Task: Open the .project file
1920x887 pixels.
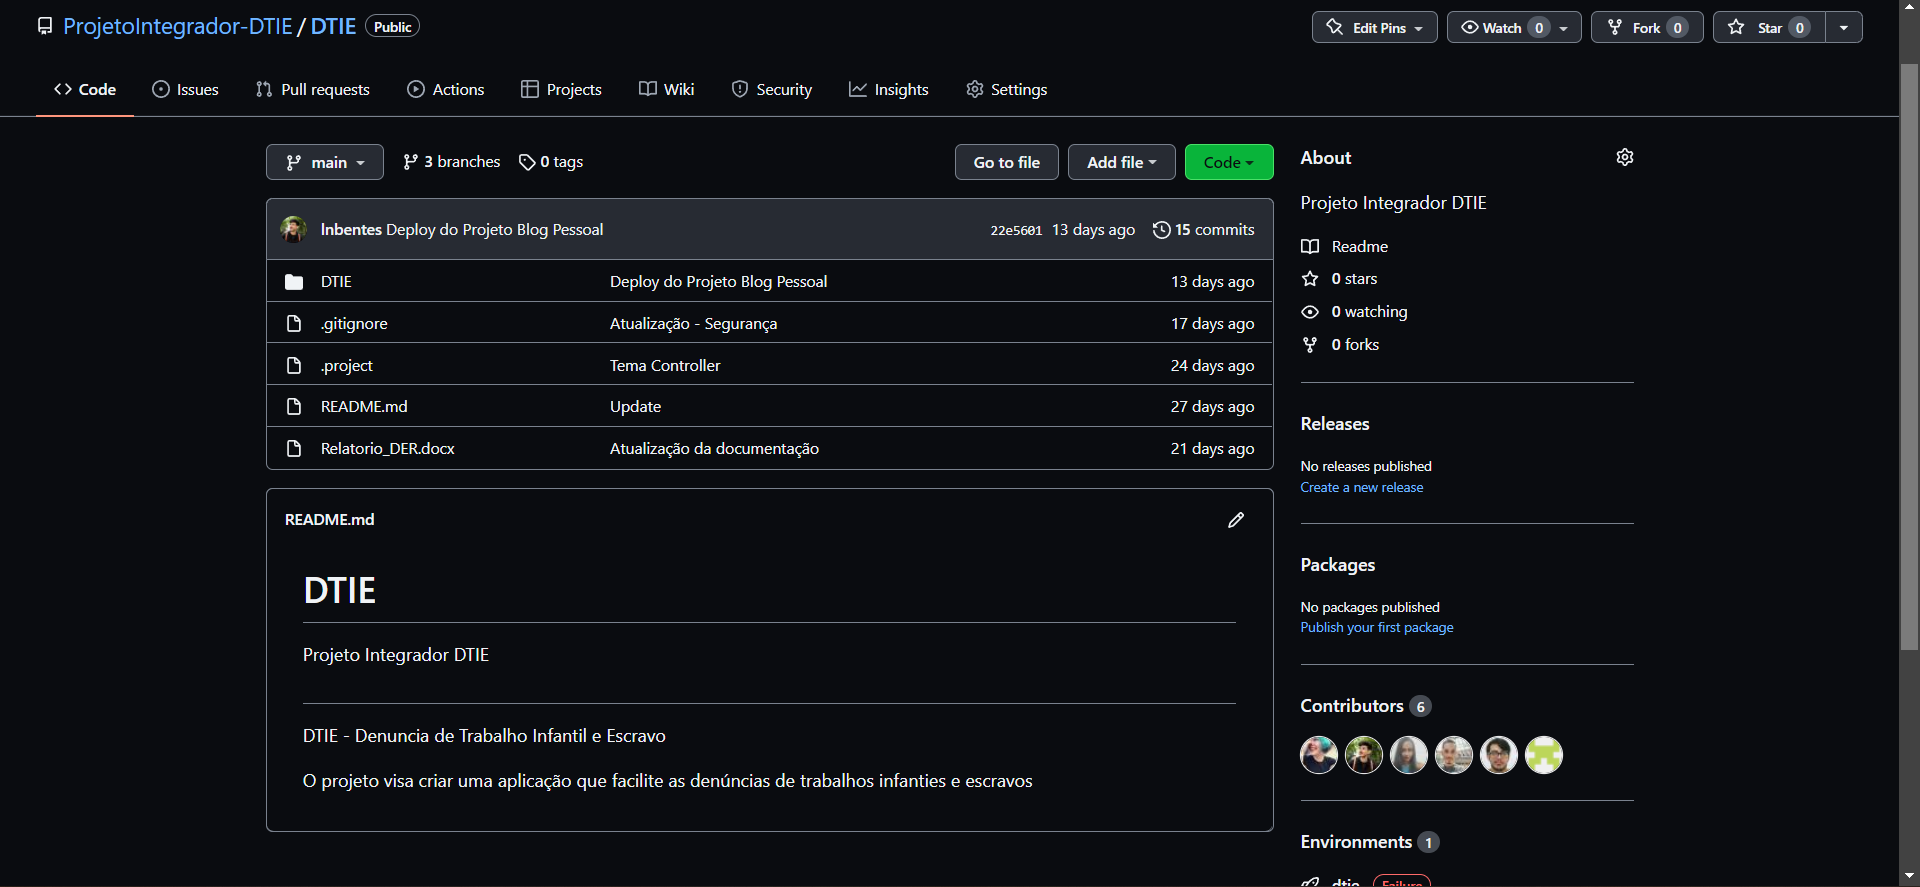Action: point(347,366)
